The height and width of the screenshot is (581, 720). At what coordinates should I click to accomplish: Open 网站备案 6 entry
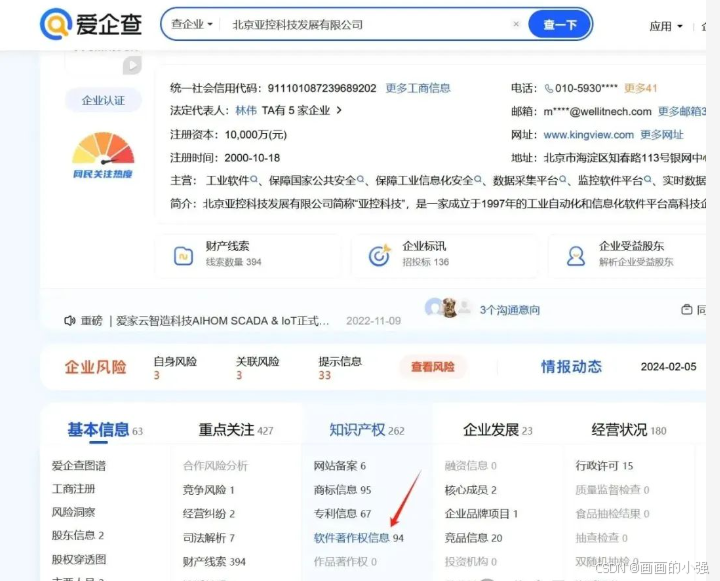click(339, 466)
